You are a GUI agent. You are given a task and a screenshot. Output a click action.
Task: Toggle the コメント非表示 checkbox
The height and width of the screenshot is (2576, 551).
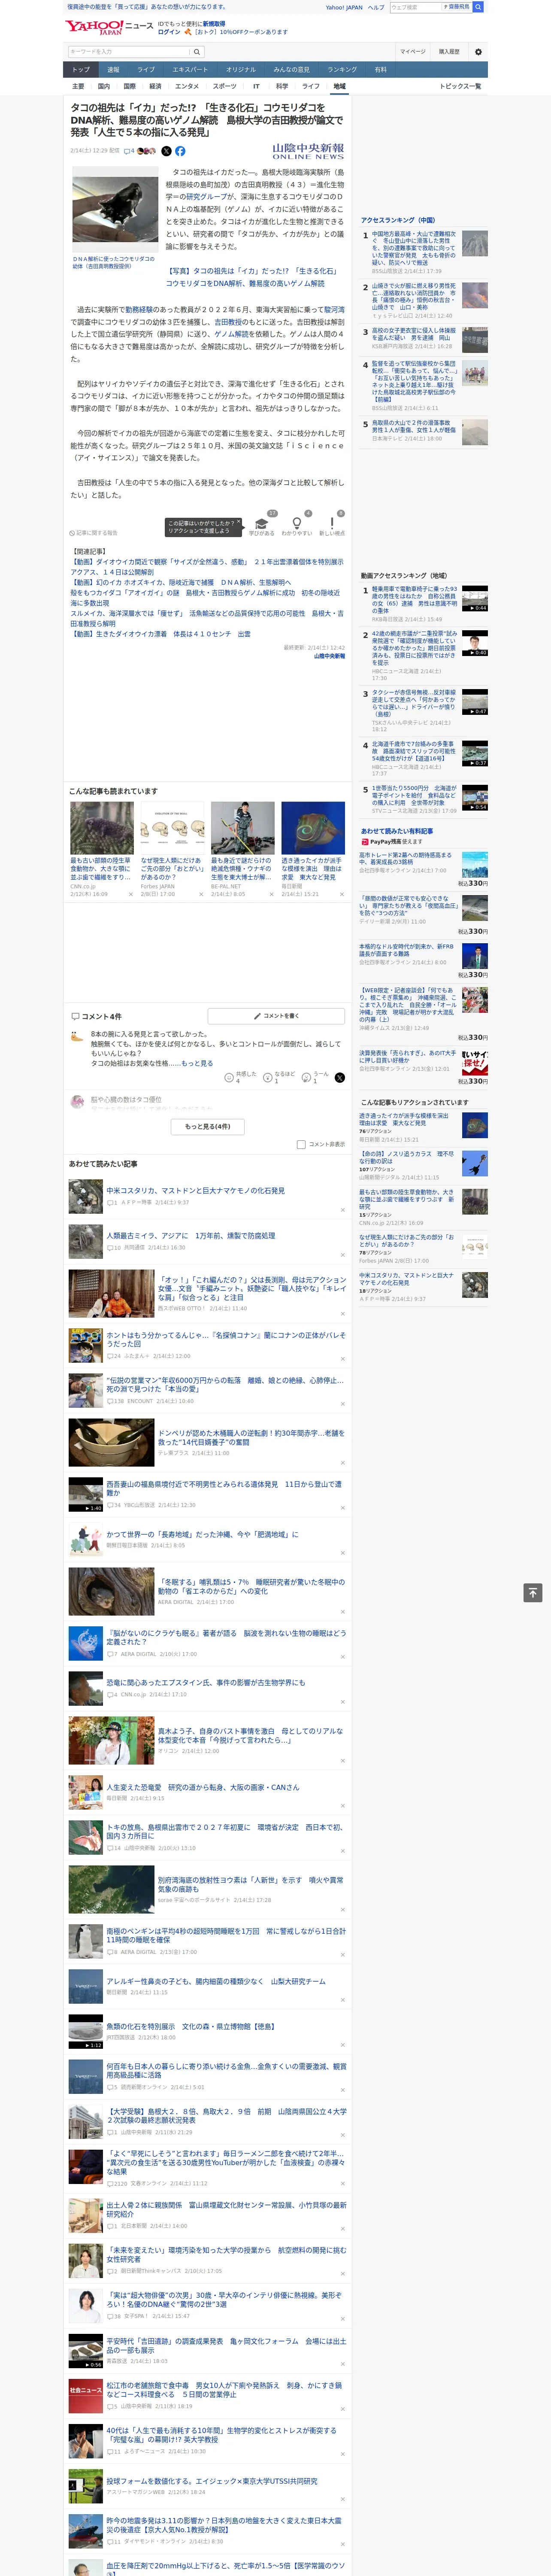301,1144
